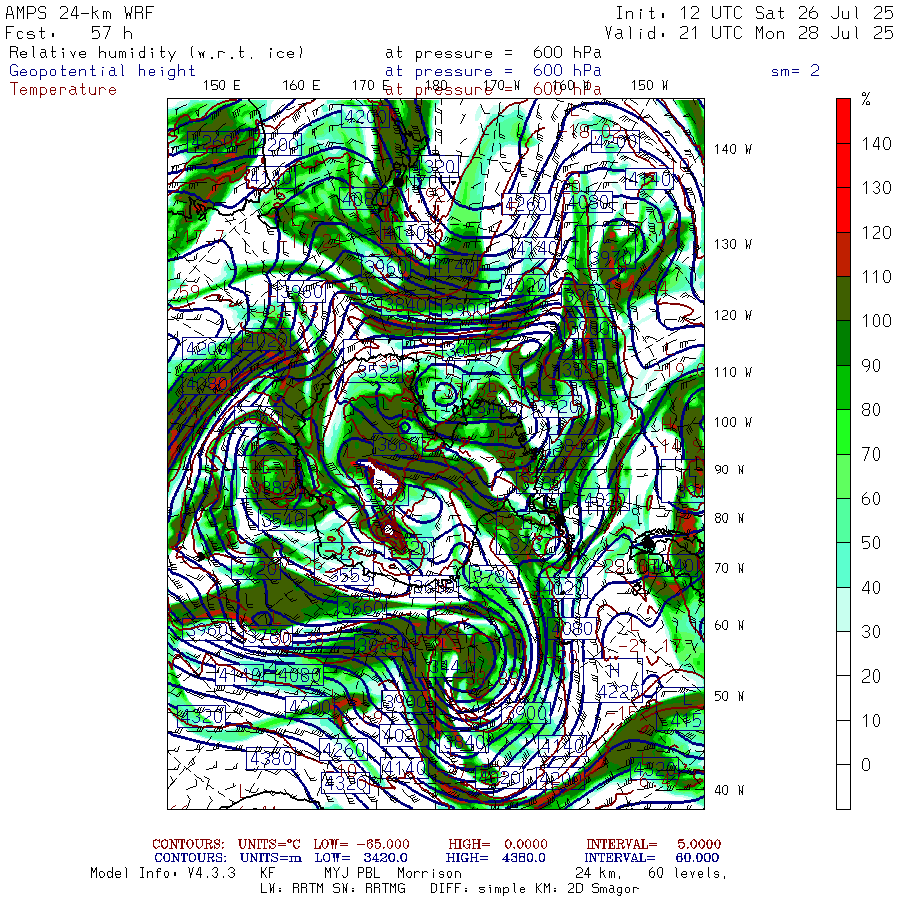Click the '3441' low-center height label
The height and width of the screenshot is (900, 900).
(453, 666)
